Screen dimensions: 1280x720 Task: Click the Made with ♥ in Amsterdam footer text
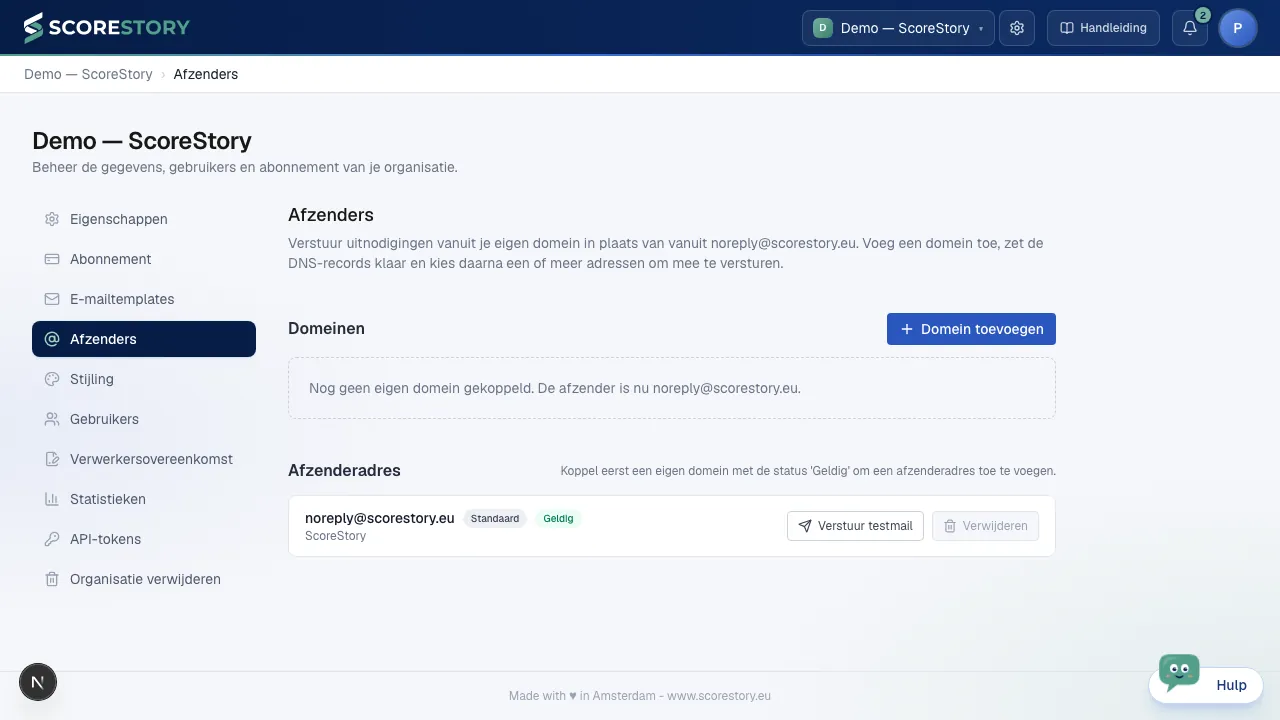640,696
